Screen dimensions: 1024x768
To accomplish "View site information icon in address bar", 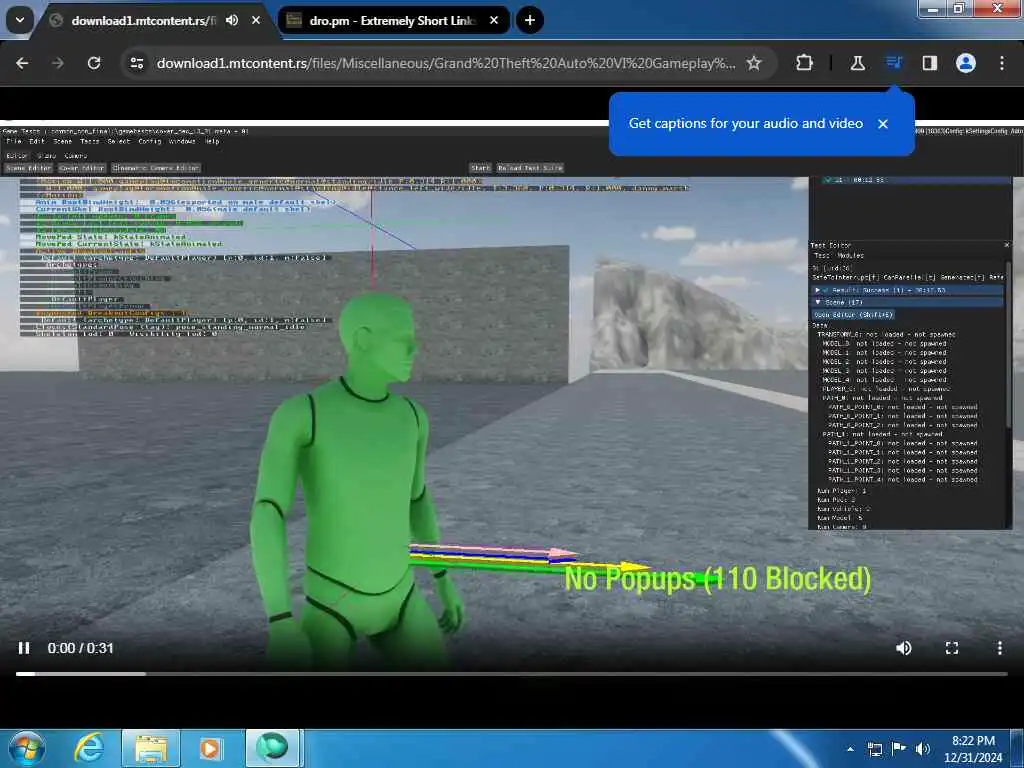I will coord(137,63).
